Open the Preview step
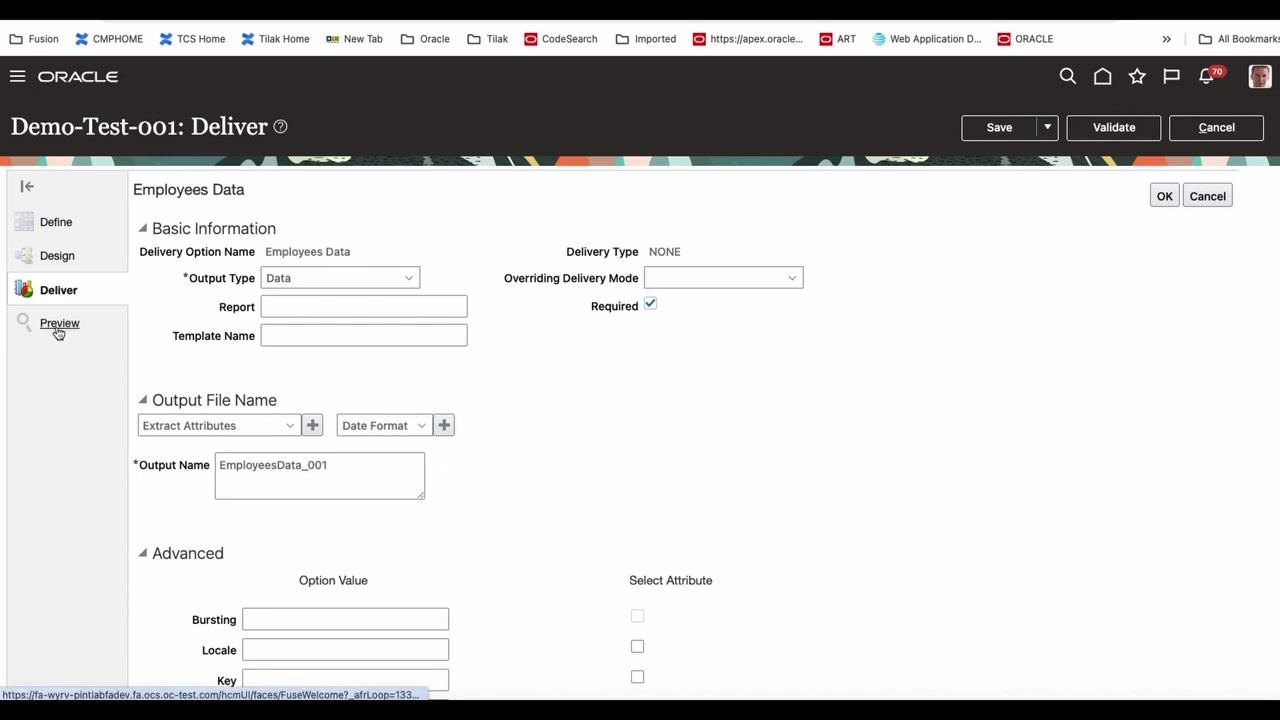This screenshot has width=1280, height=720. (59, 323)
